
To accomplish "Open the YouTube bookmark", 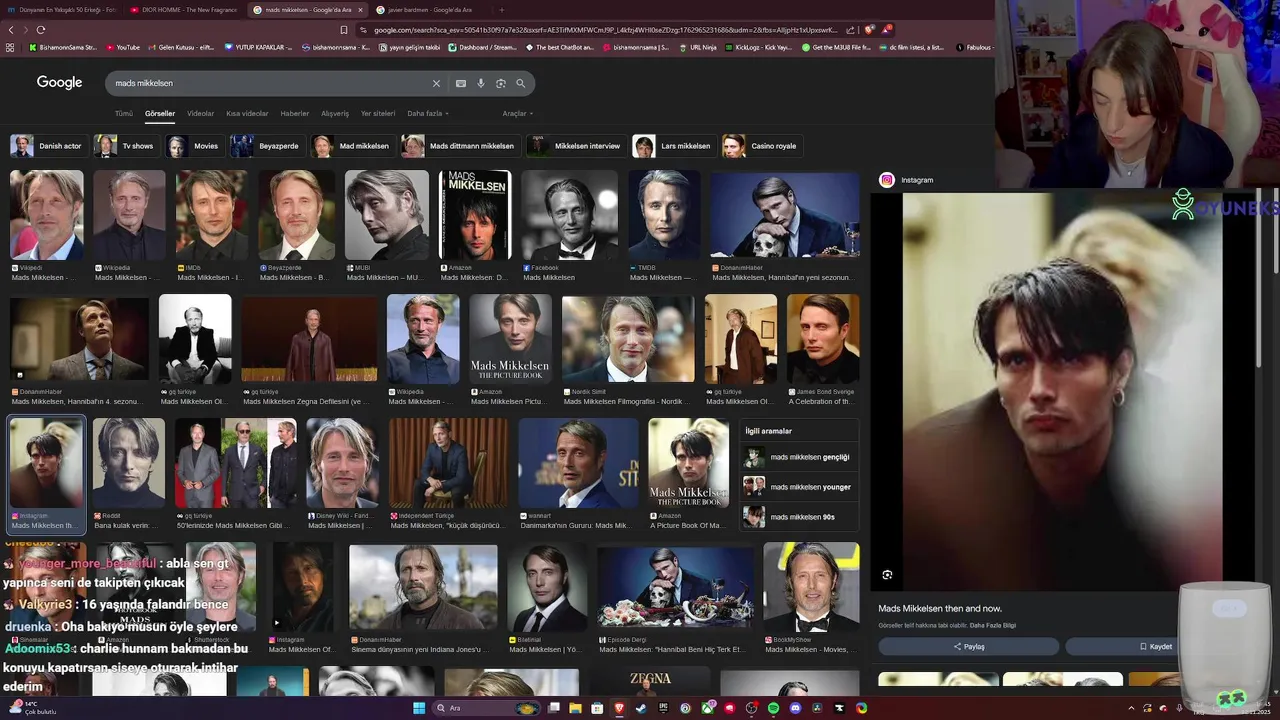I will (122, 47).
